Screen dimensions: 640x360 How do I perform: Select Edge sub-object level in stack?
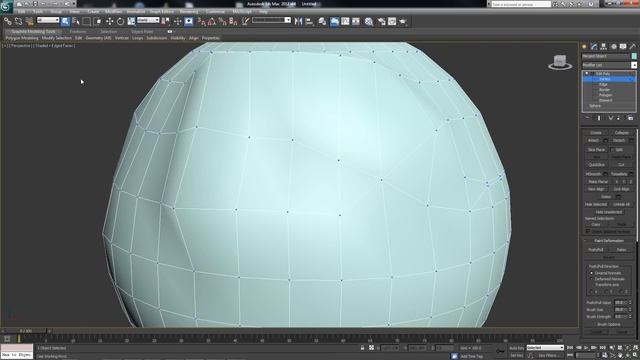tap(603, 84)
